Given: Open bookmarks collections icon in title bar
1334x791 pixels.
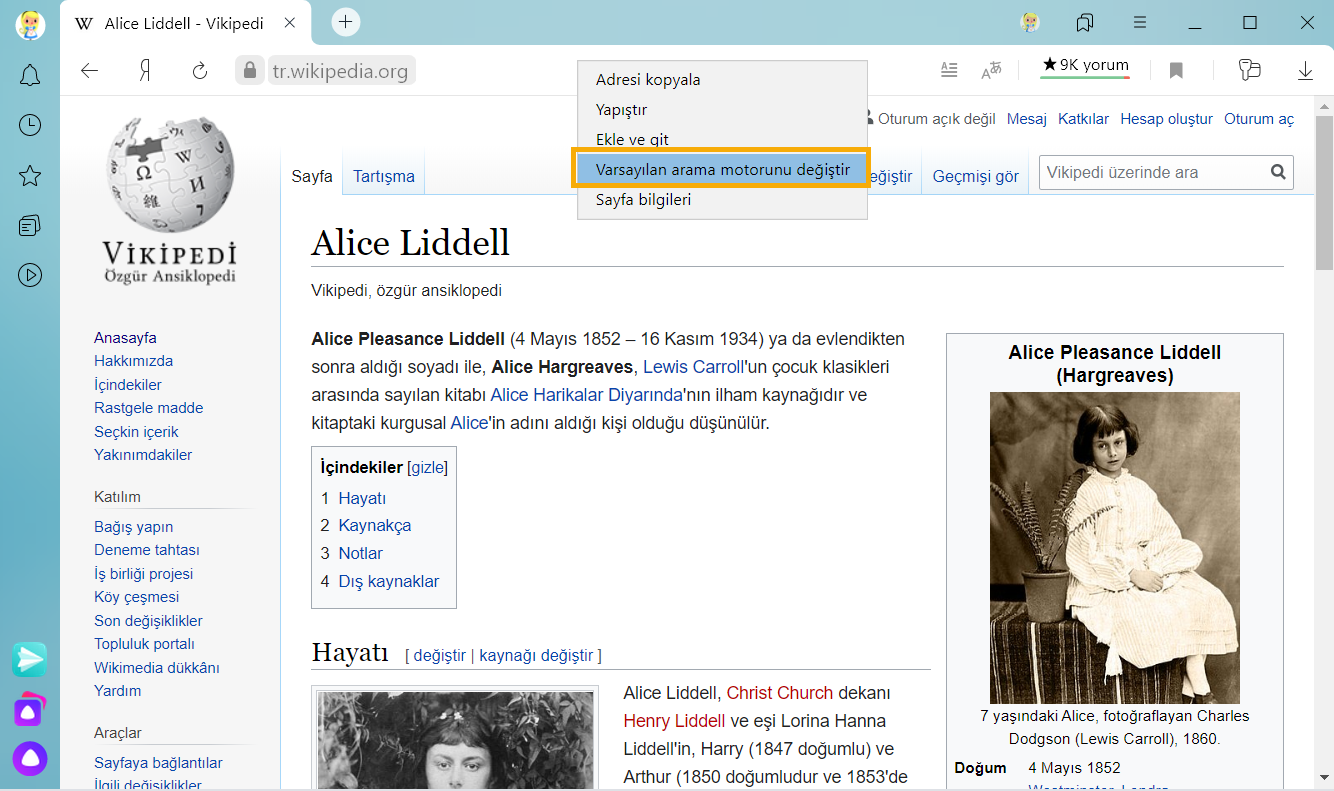Looking at the screenshot, I should coord(1085,22).
